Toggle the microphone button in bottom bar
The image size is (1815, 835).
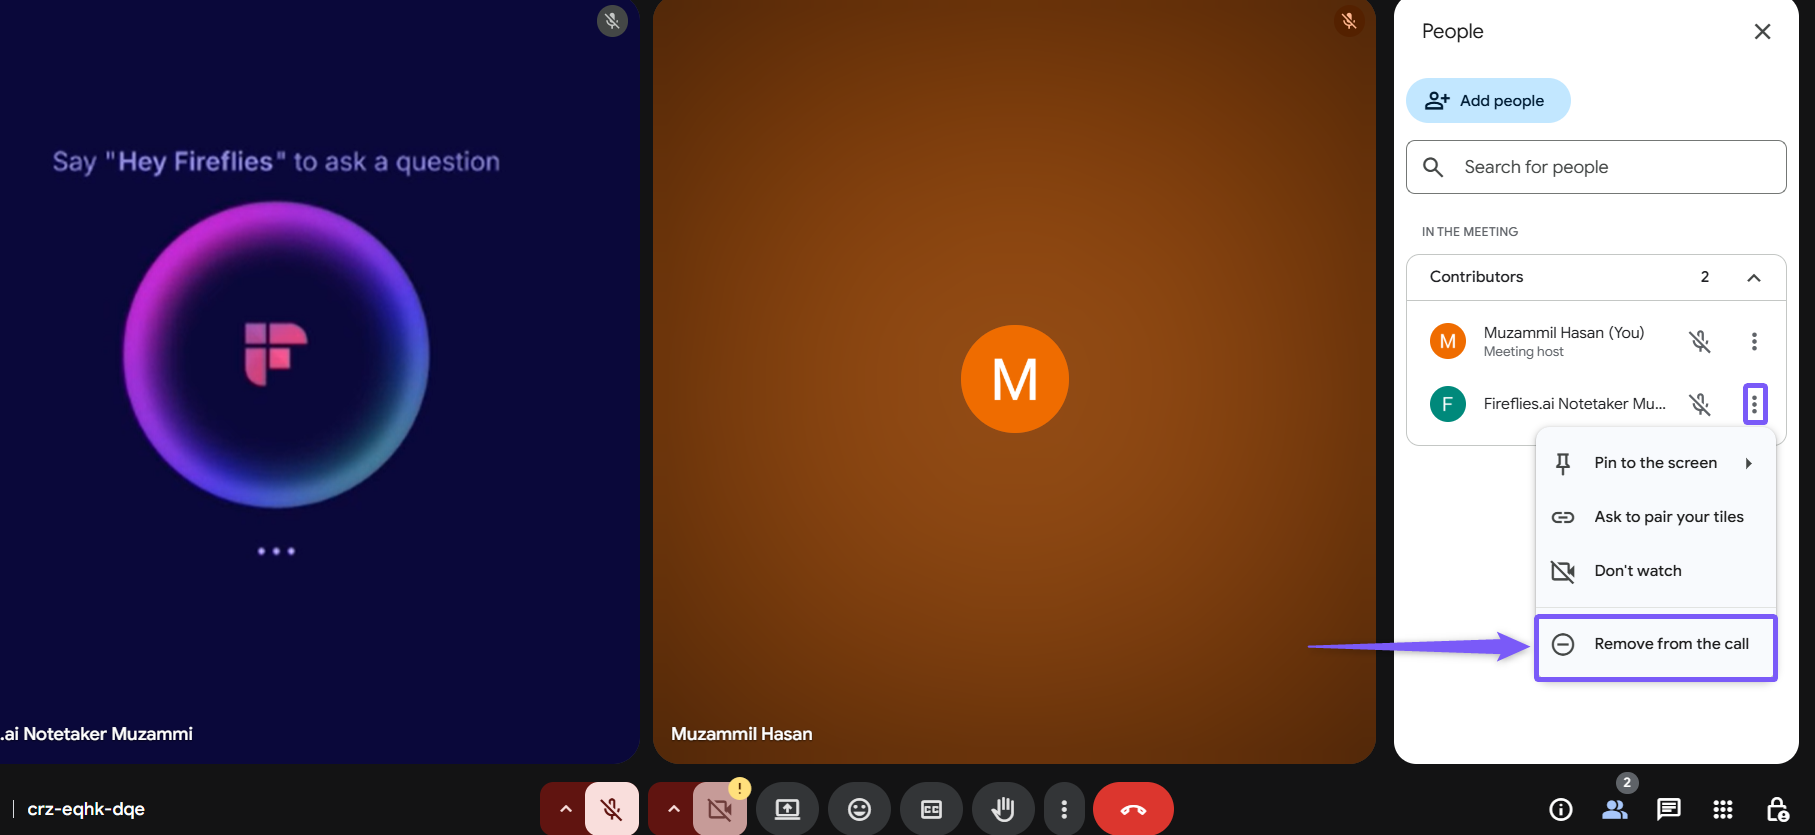pos(612,809)
